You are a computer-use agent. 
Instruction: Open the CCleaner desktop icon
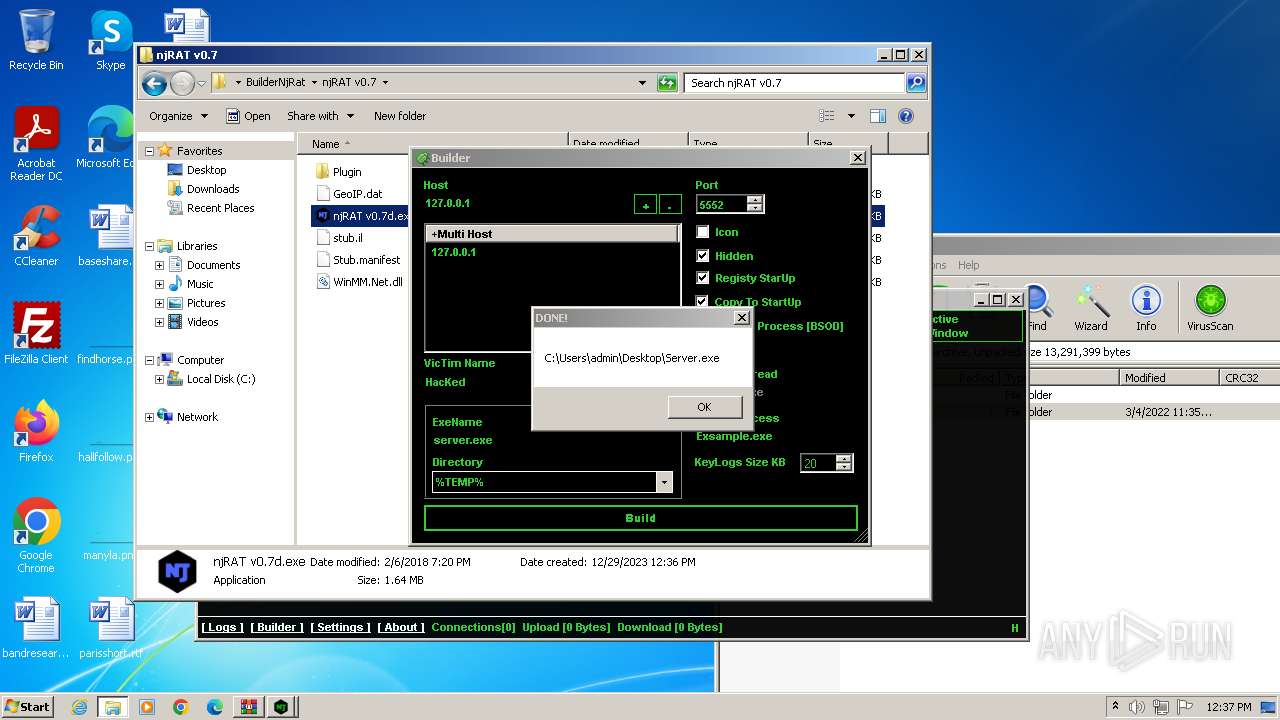(36, 236)
